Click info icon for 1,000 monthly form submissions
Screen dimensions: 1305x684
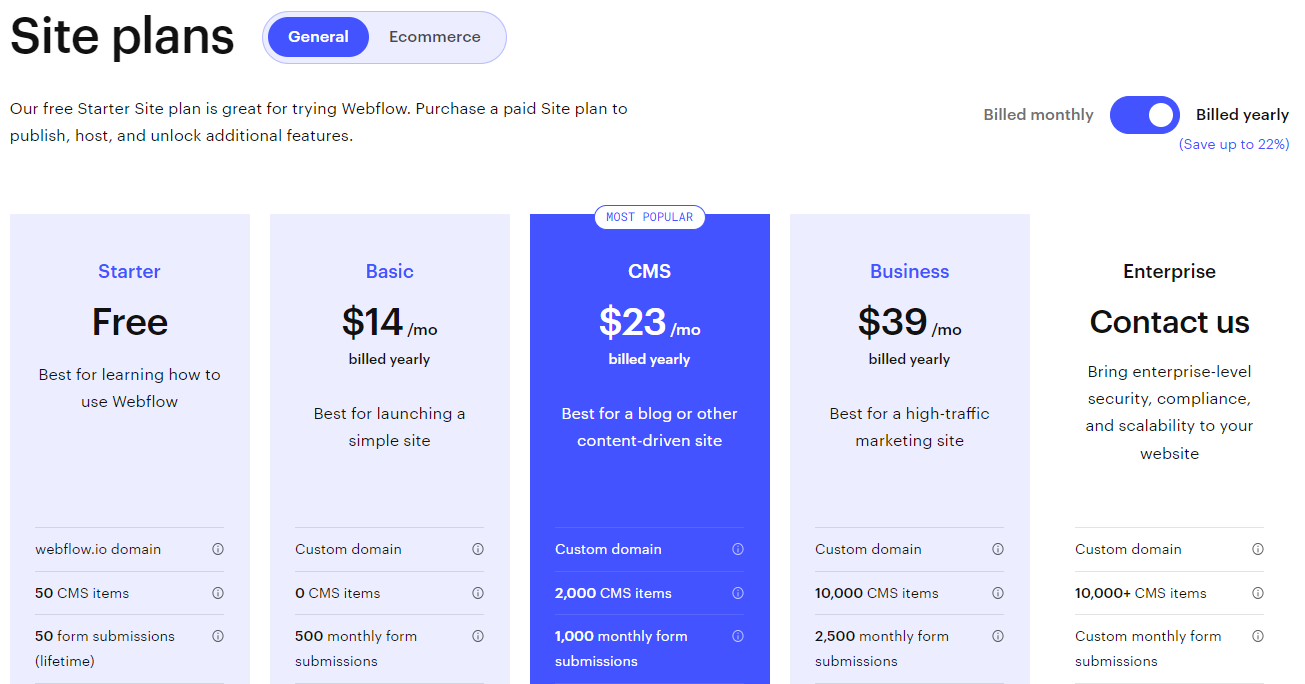tap(738, 636)
